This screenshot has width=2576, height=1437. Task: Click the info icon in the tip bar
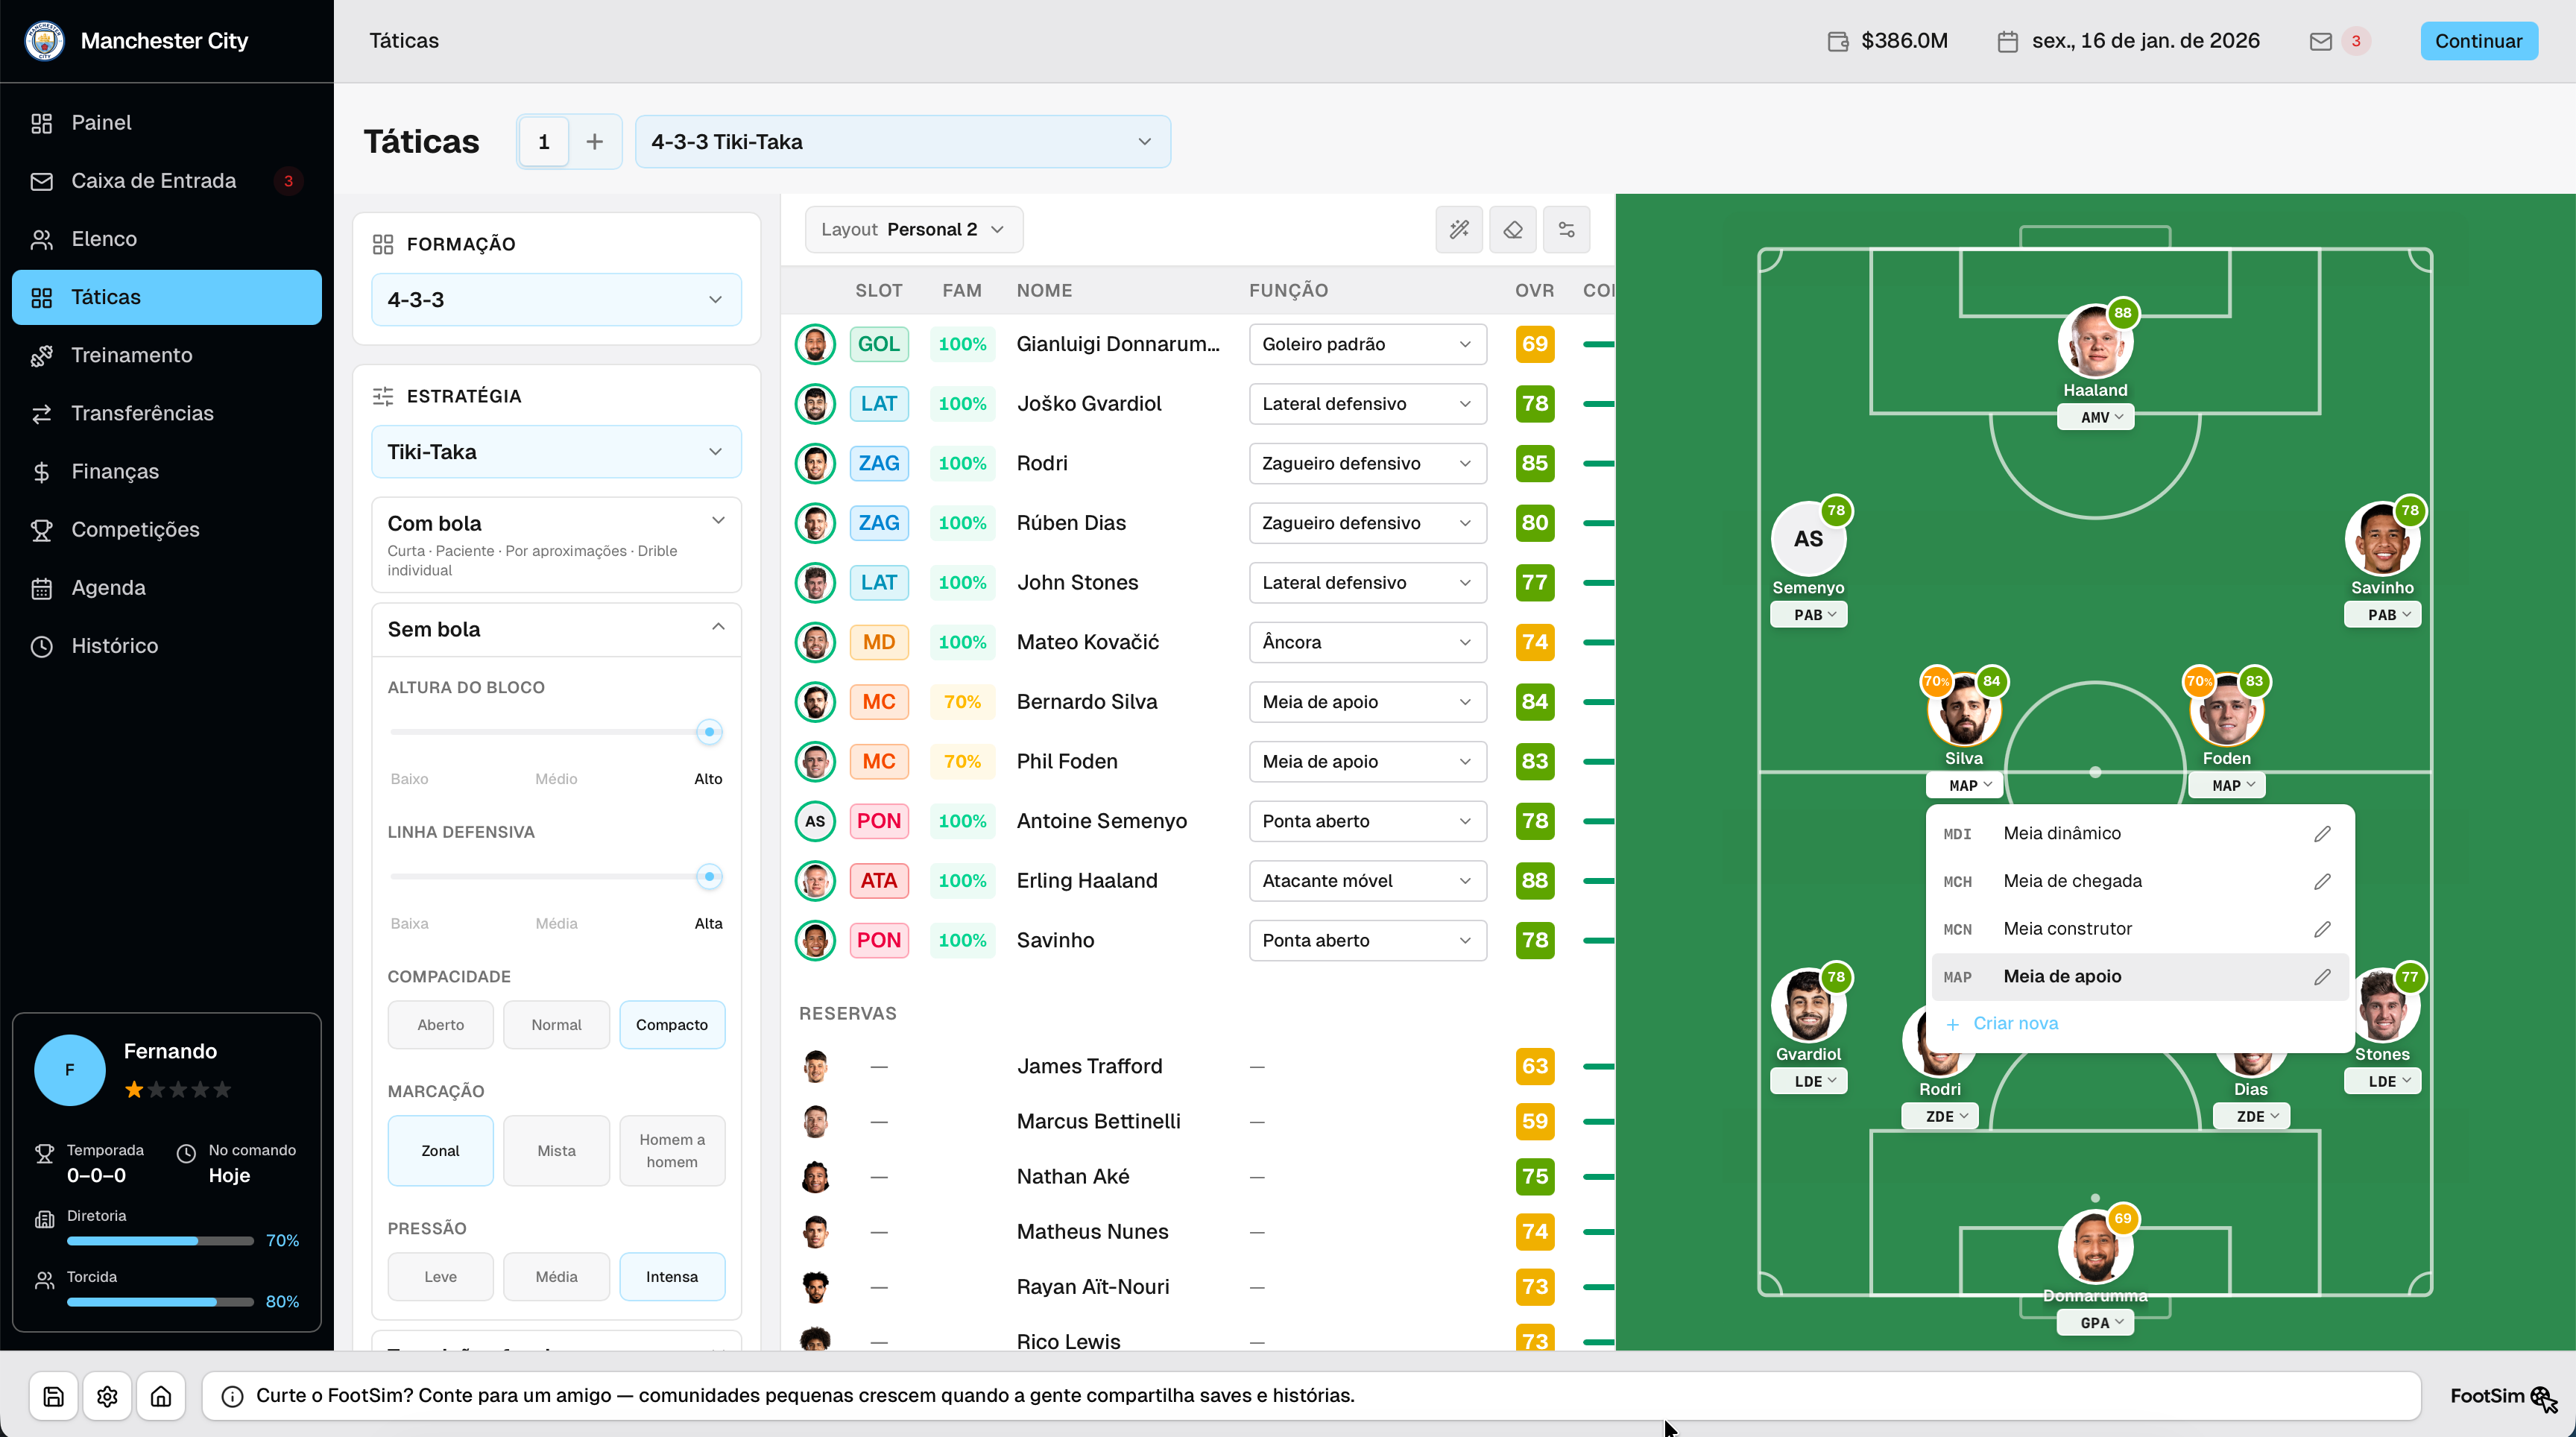(x=232, y=1396)
